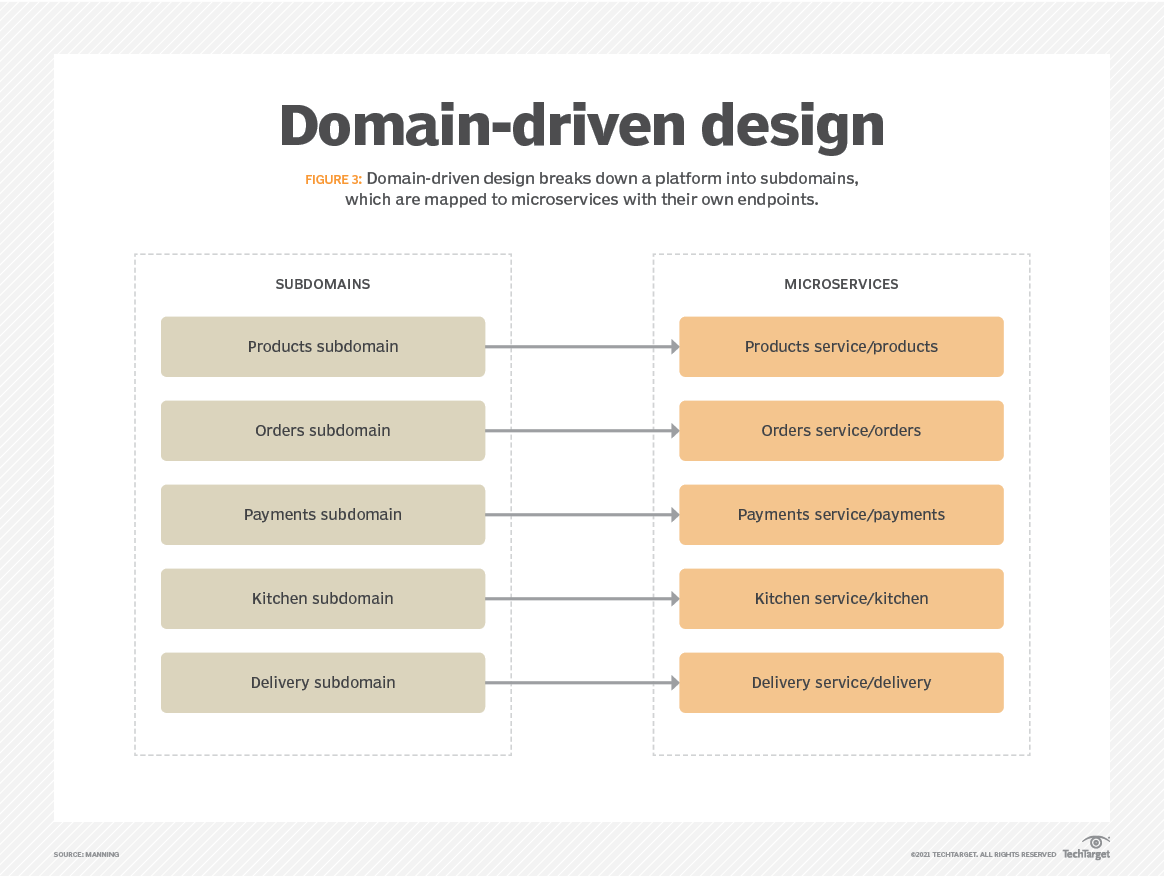Click the caption line starting "which are mapped"

click(x=582, y=200)
